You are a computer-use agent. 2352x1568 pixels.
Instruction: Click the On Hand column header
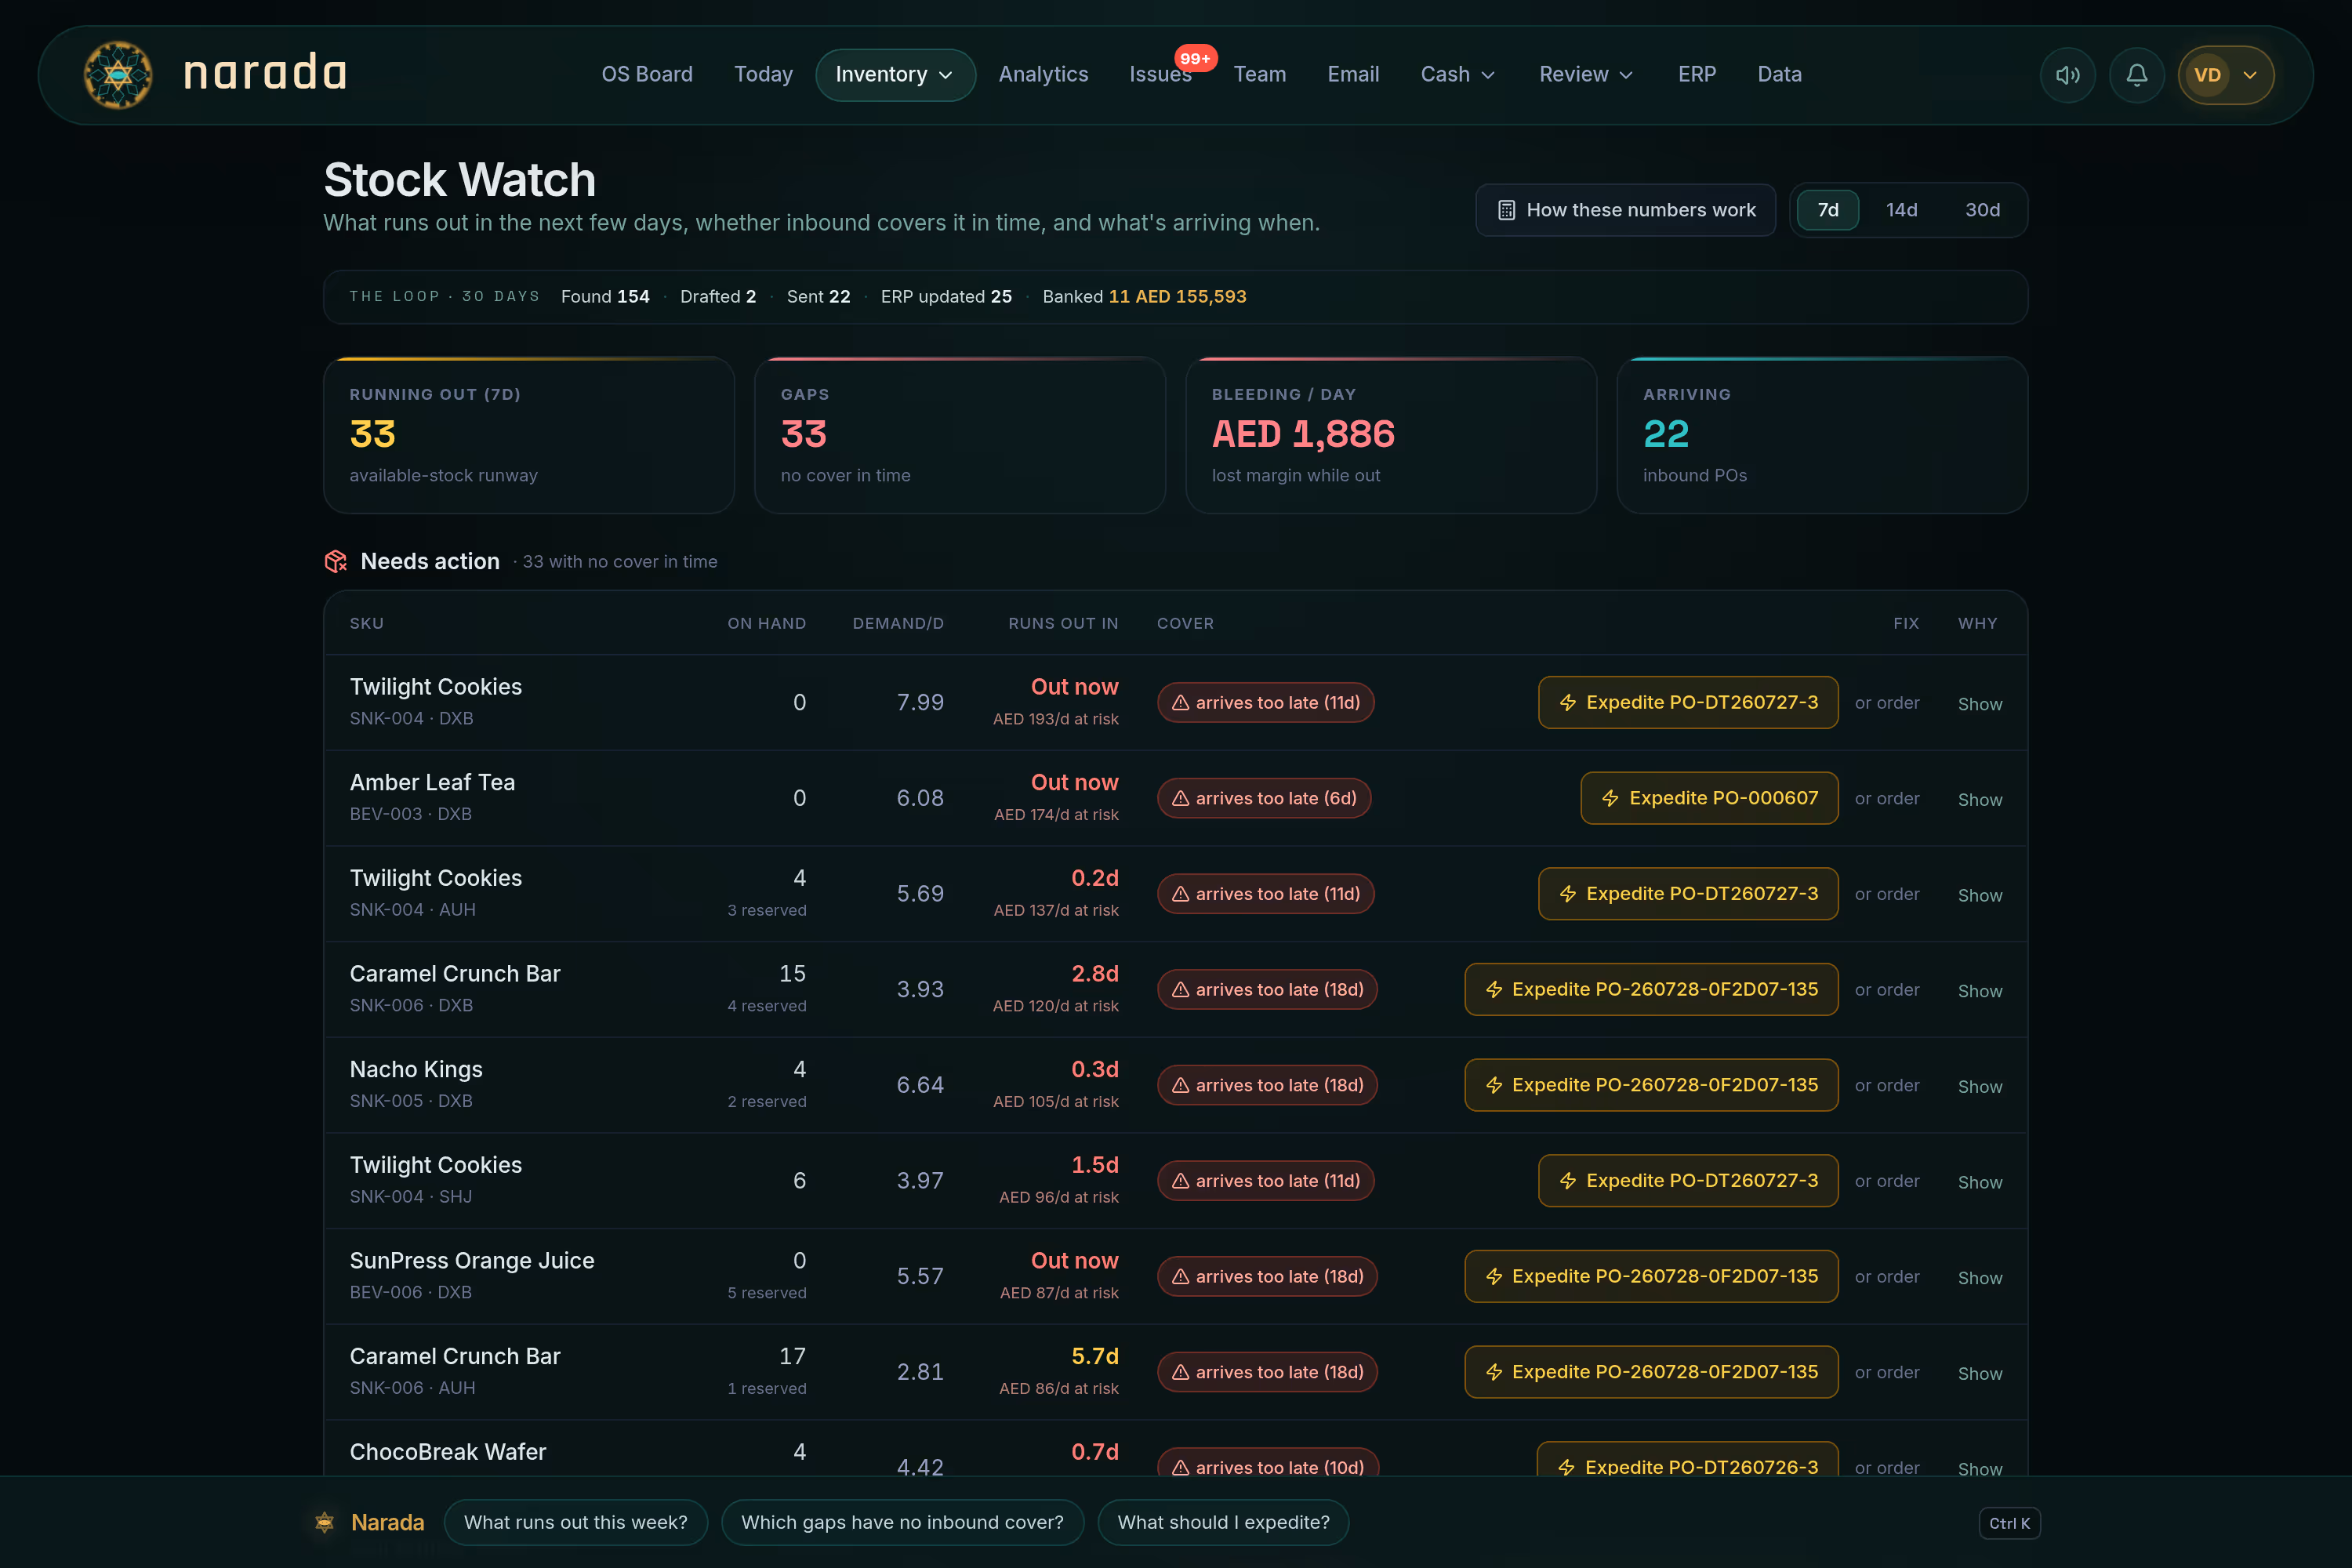[767, 623]
